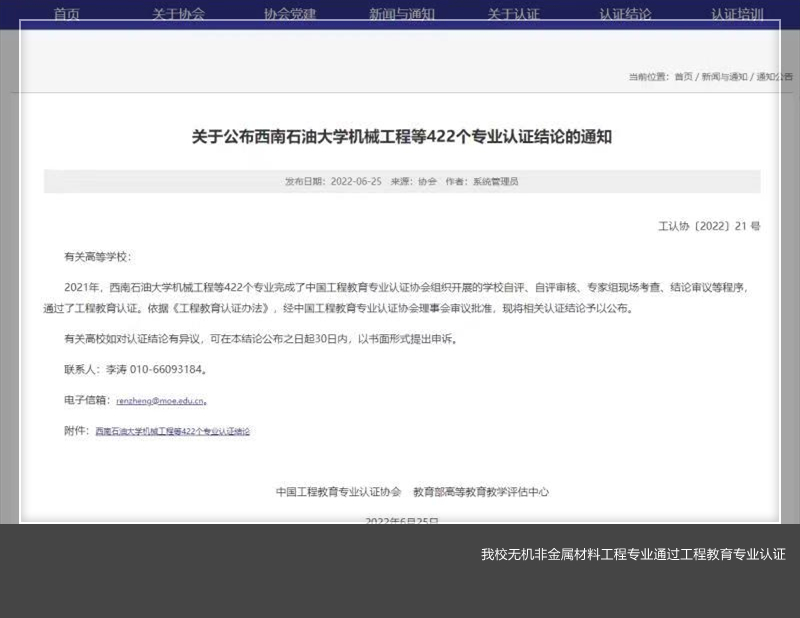
Task: Click the 教育部高等教育教学评估中心 signature text
Action: coord(481,492)
